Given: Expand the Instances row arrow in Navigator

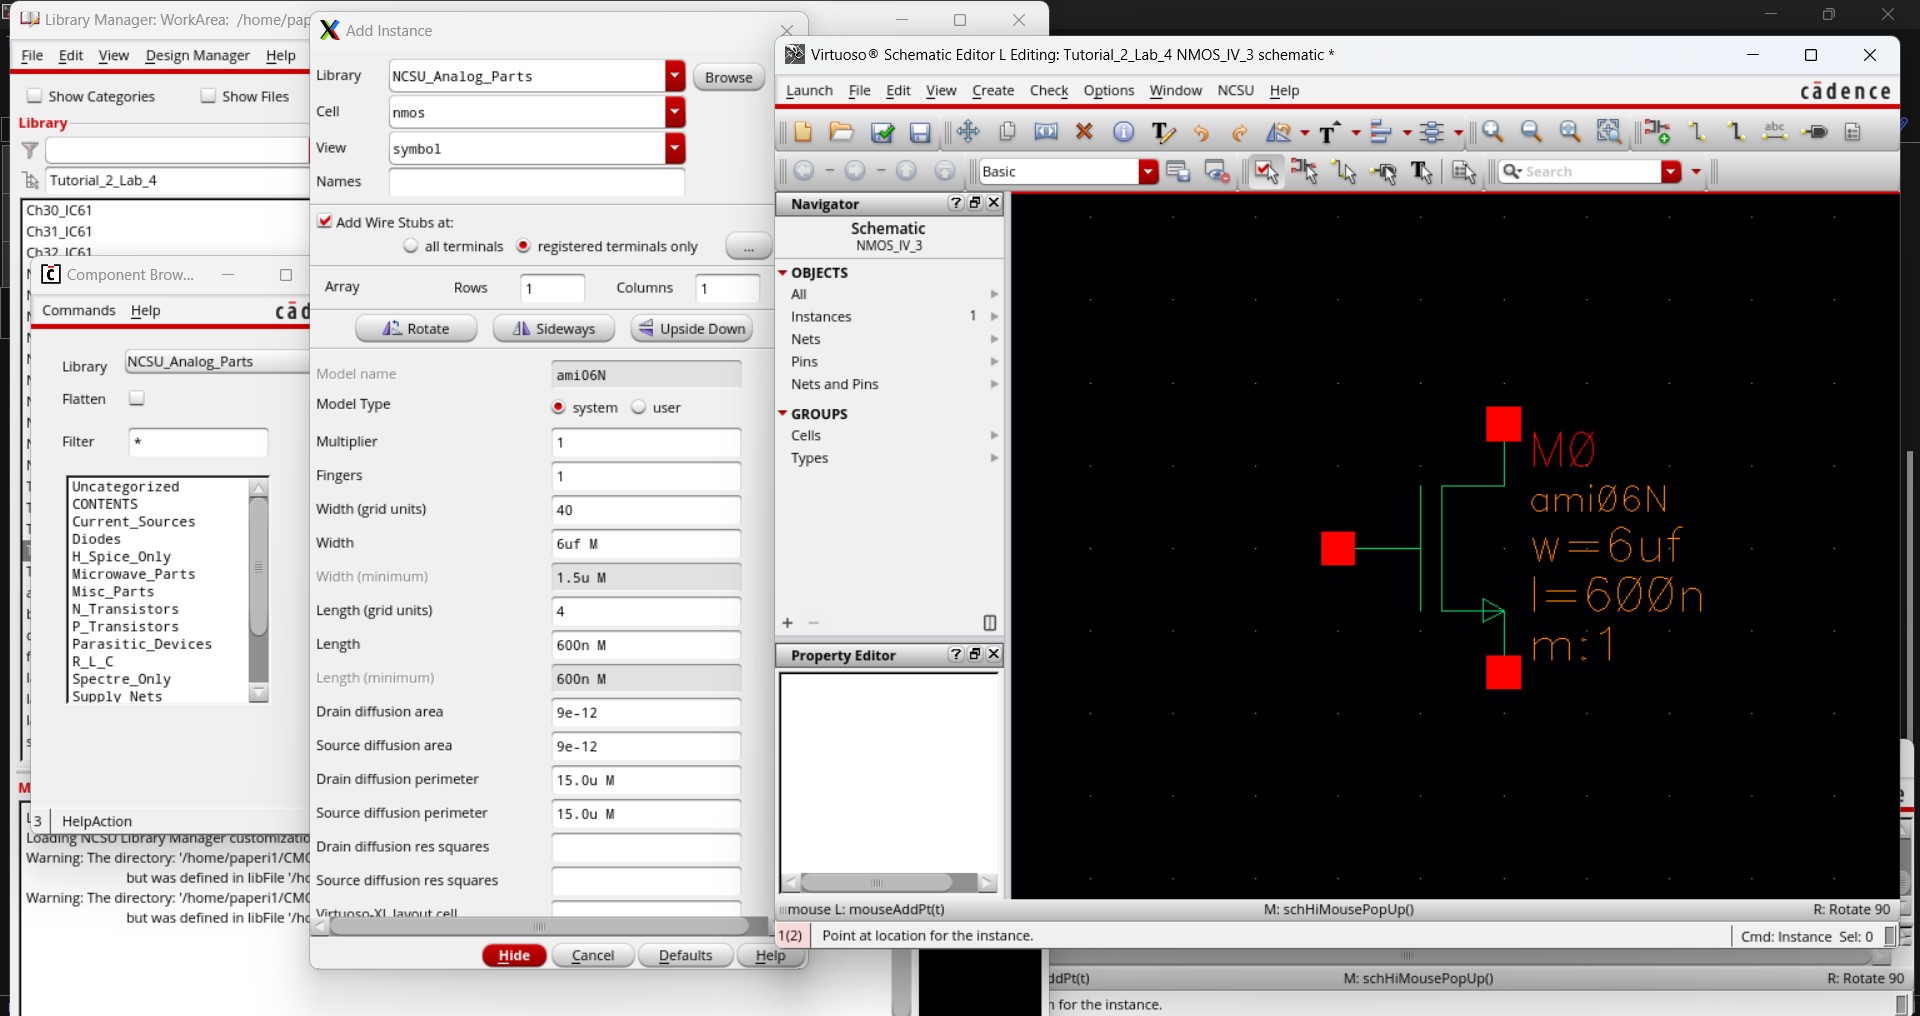Looking at the screenshot, I should pos(994,316).
